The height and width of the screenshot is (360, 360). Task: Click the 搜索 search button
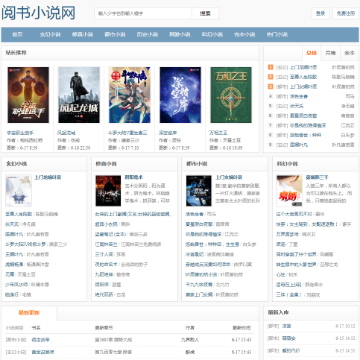[x=205, y=14]
